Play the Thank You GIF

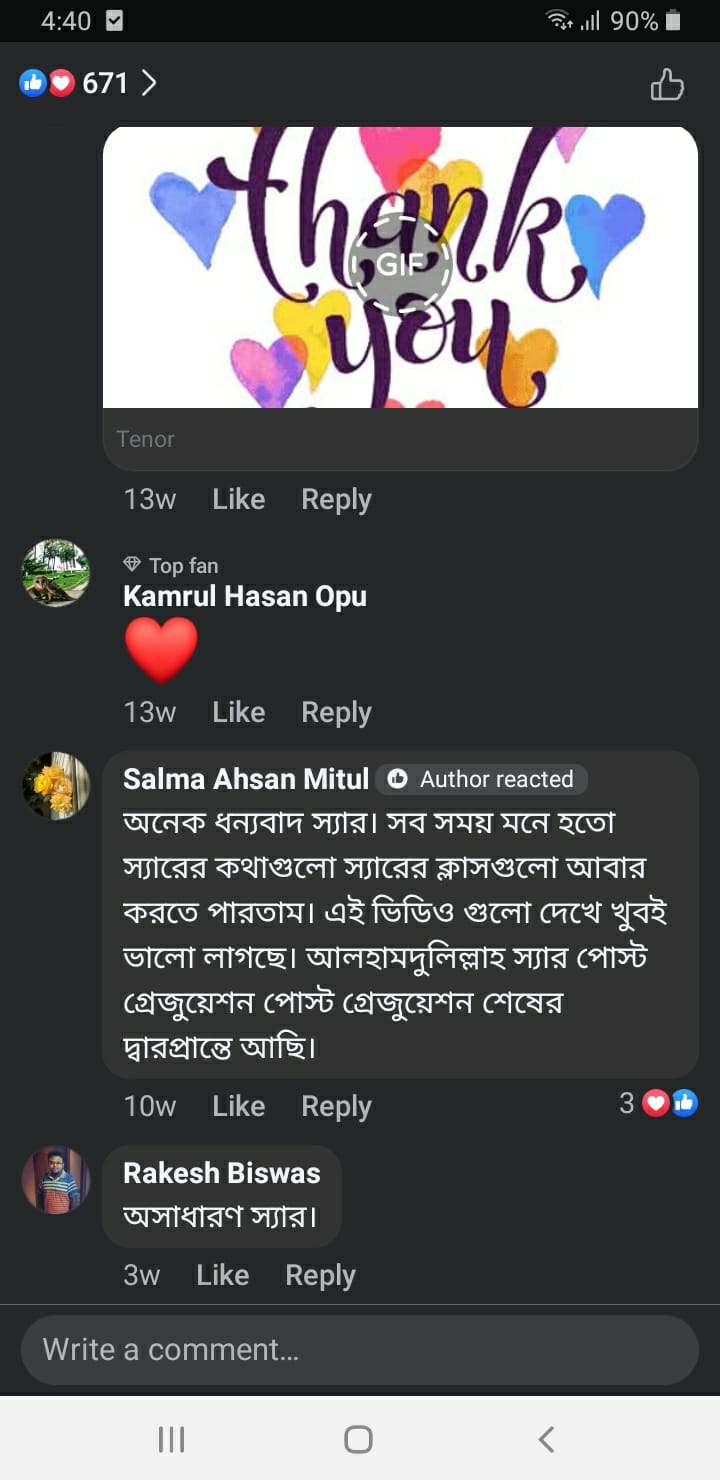click(400, 265)
